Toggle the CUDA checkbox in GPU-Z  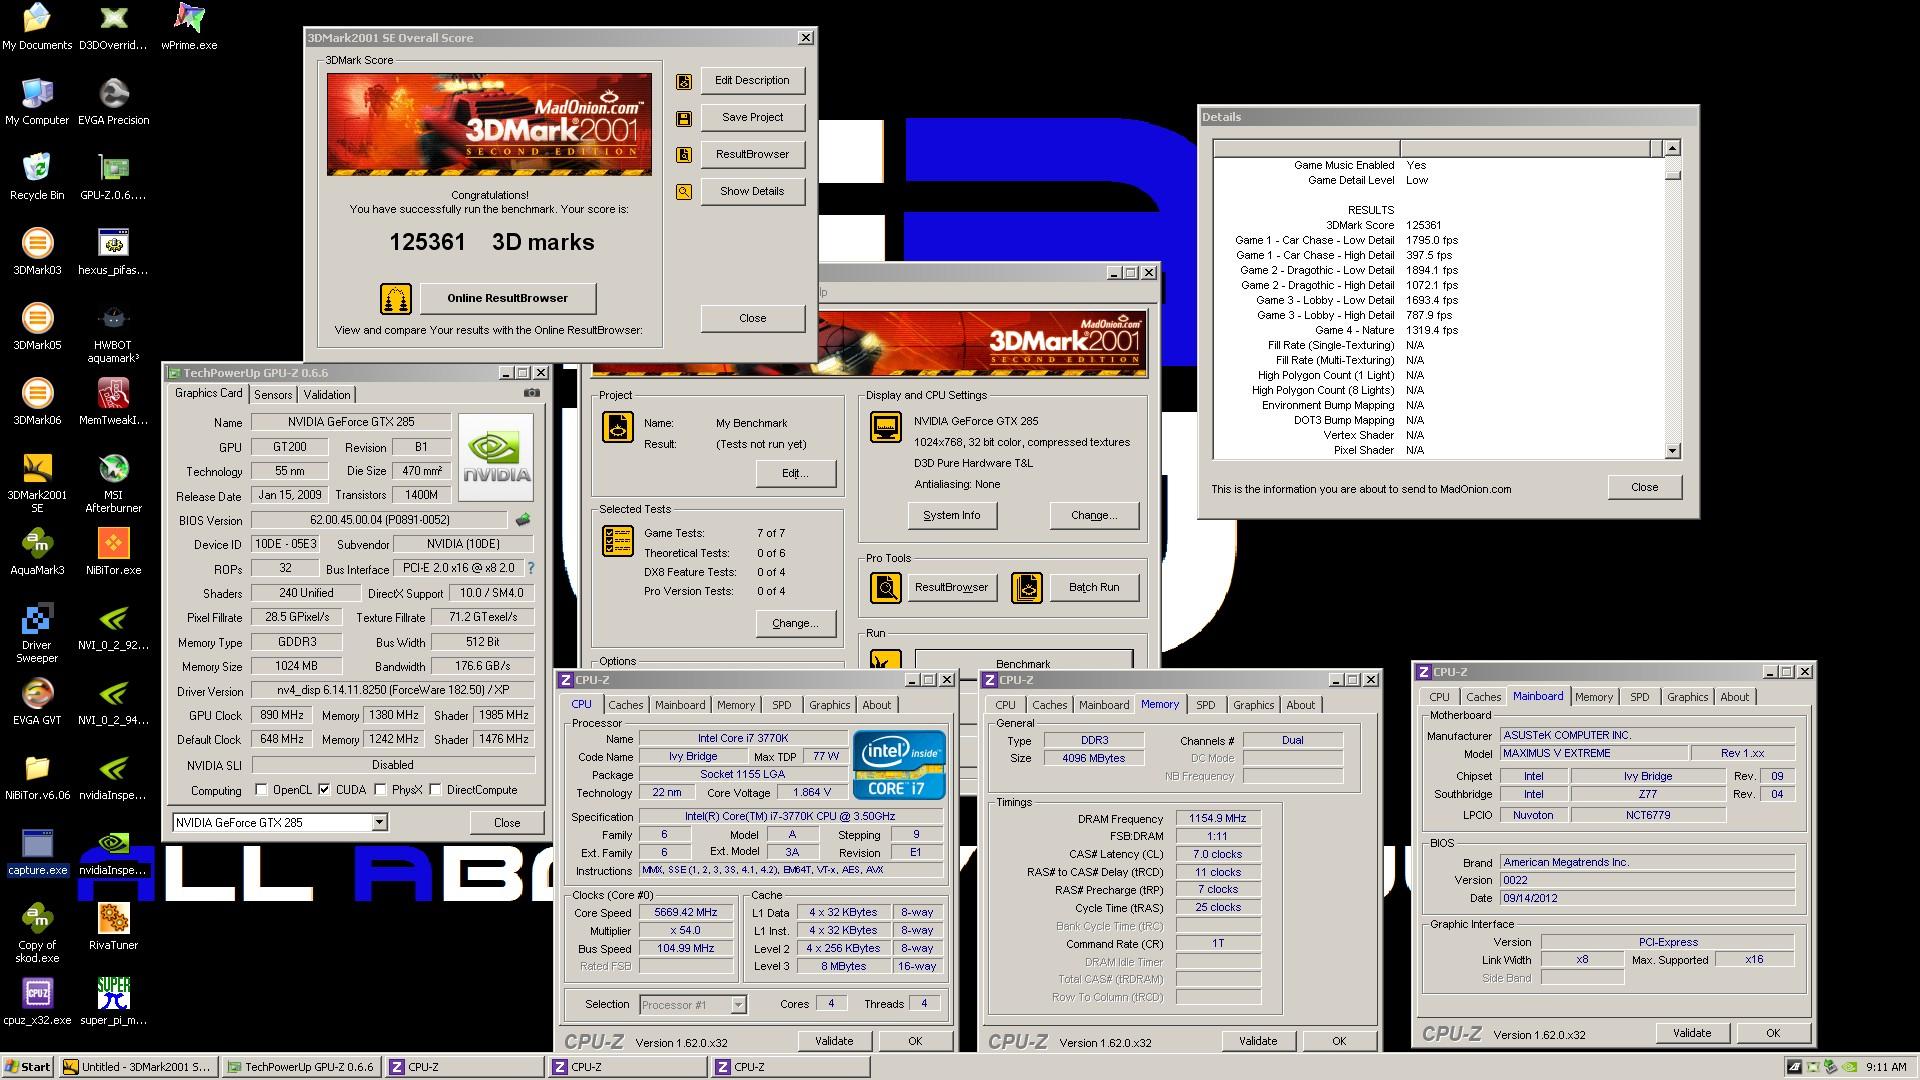tap(324, 790)
